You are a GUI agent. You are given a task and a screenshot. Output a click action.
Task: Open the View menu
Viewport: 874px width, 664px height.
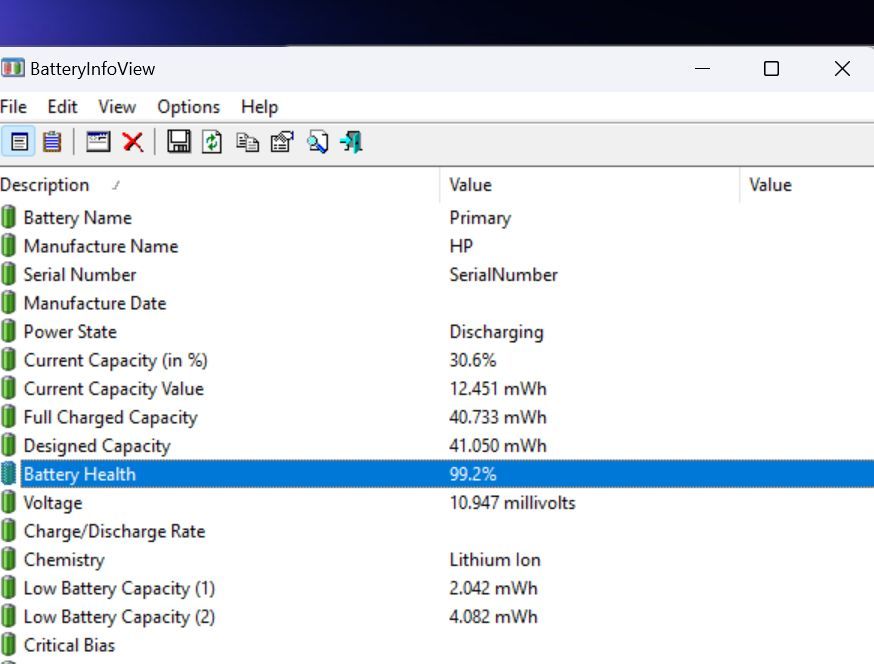(117, 107)
